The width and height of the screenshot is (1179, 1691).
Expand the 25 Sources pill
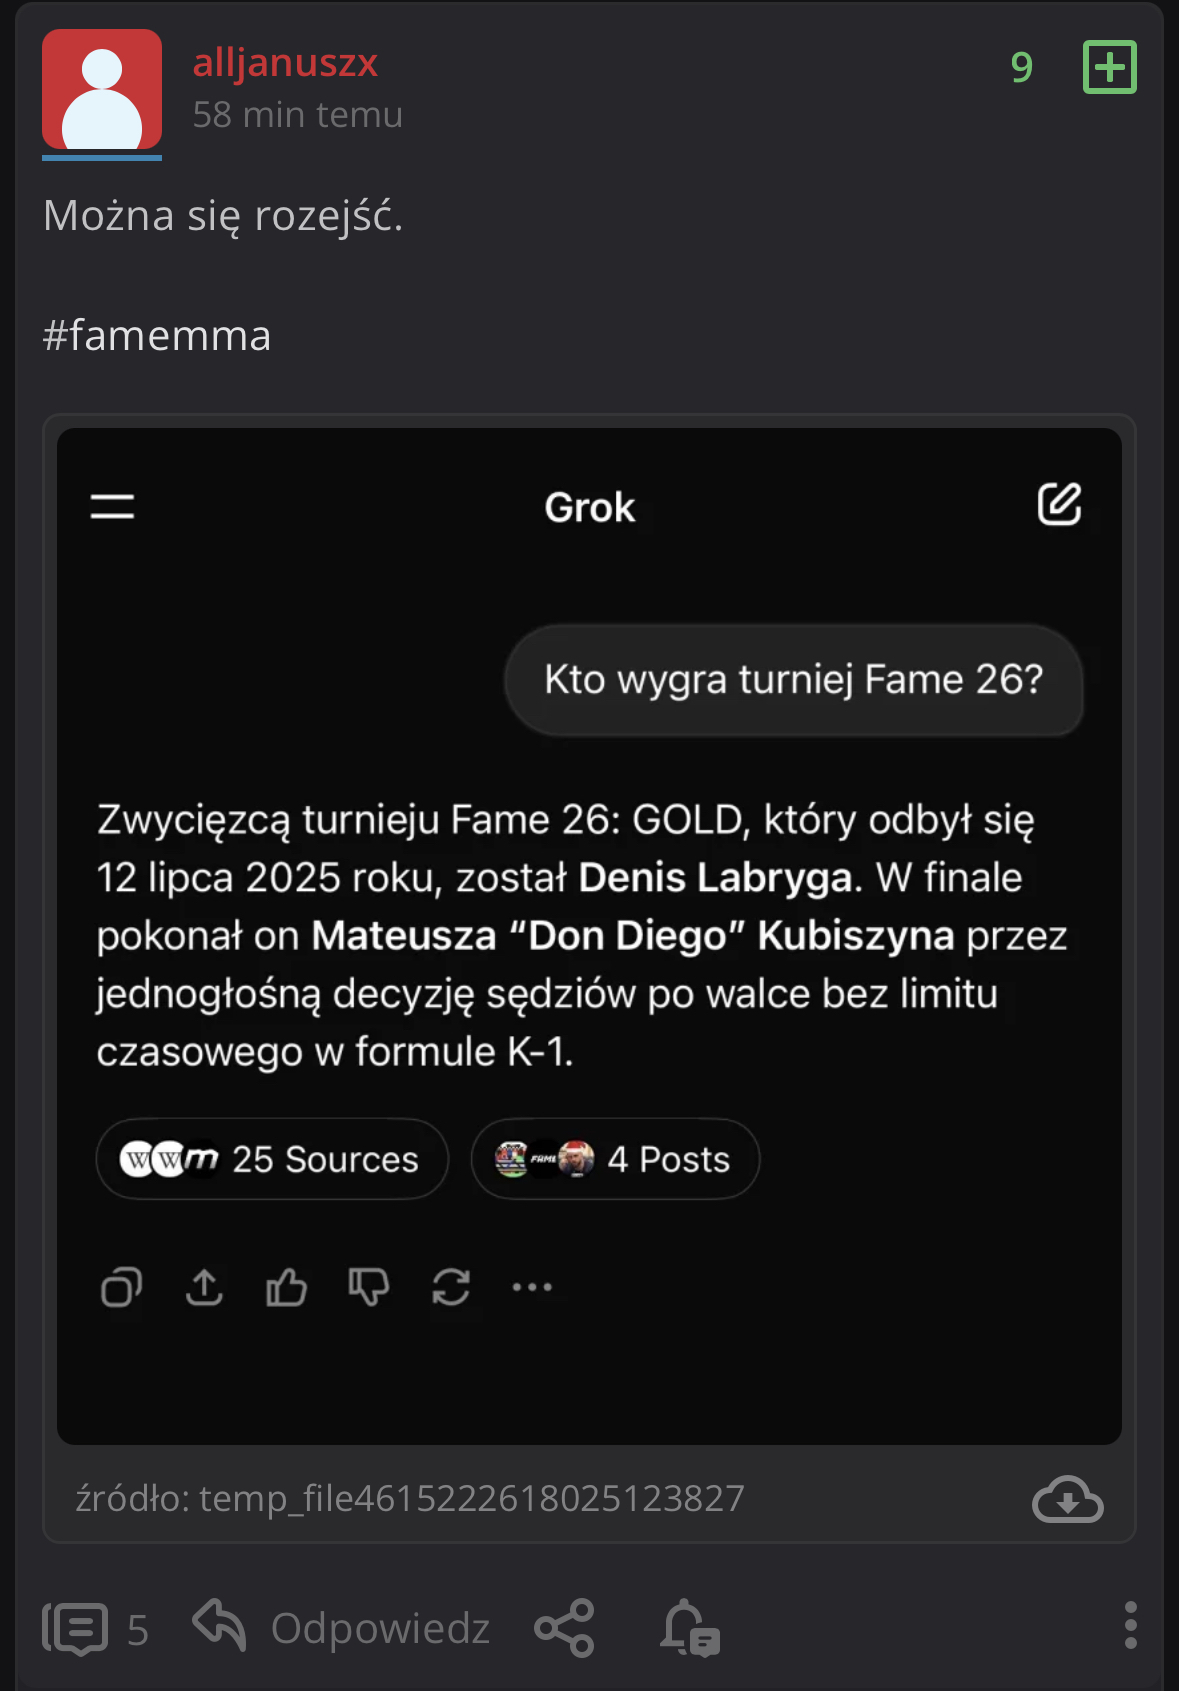point(272,1159)
